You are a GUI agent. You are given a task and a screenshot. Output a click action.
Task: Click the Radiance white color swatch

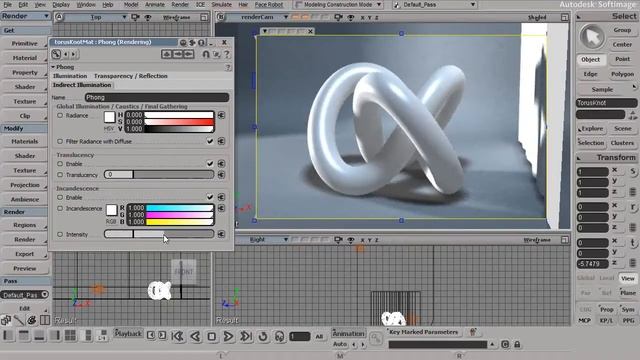pyautogui.click(x=109, y=117)
